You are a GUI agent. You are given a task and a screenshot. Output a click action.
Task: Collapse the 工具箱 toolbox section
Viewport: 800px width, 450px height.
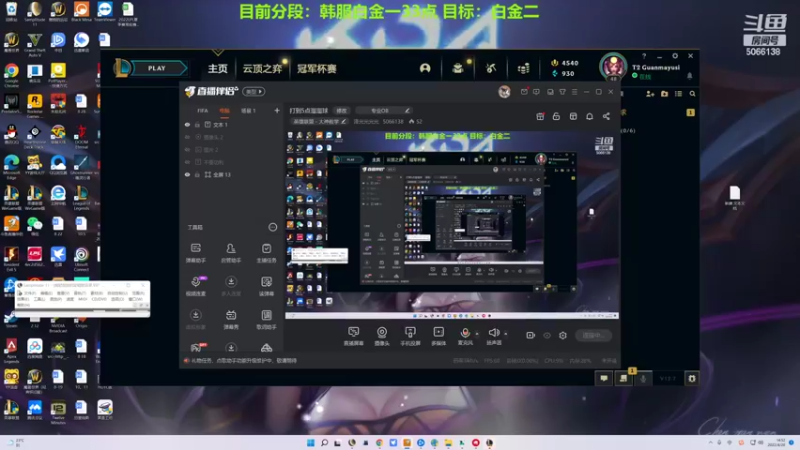(273, 227)
